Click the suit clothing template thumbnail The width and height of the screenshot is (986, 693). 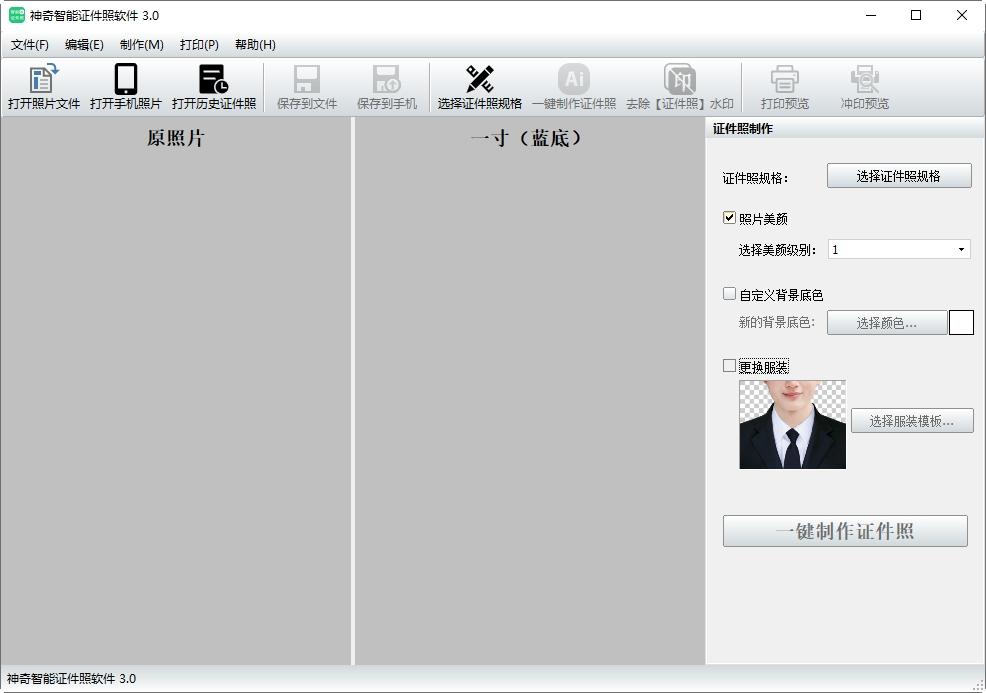(792, 424)
